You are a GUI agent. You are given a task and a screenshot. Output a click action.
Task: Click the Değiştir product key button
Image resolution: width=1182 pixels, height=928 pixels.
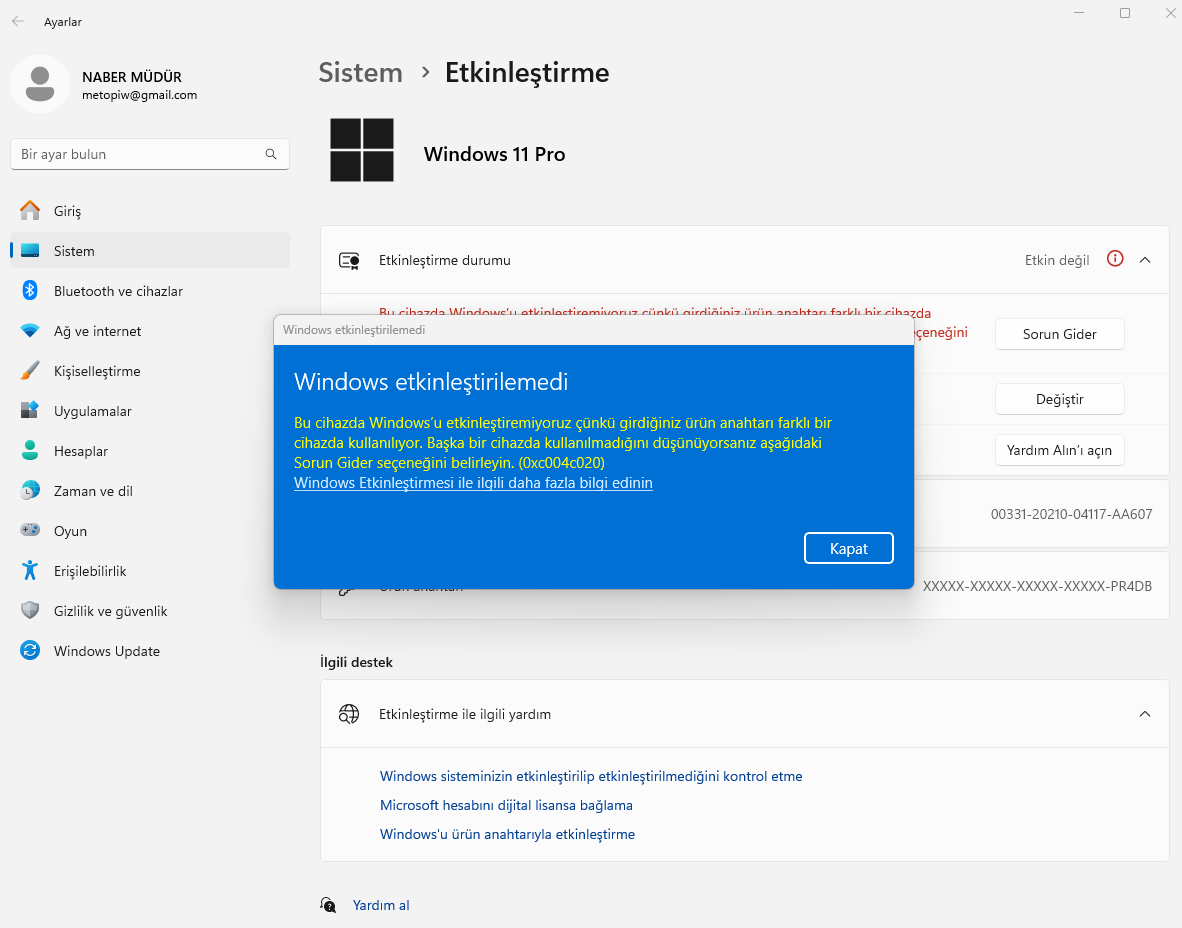tap(1059, 399)
